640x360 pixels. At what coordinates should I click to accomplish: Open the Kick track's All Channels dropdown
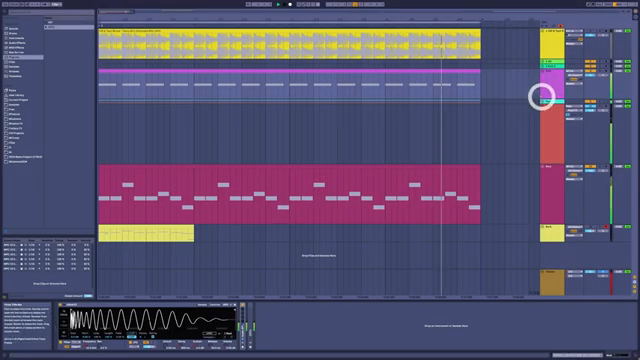[x=574, y=75]
